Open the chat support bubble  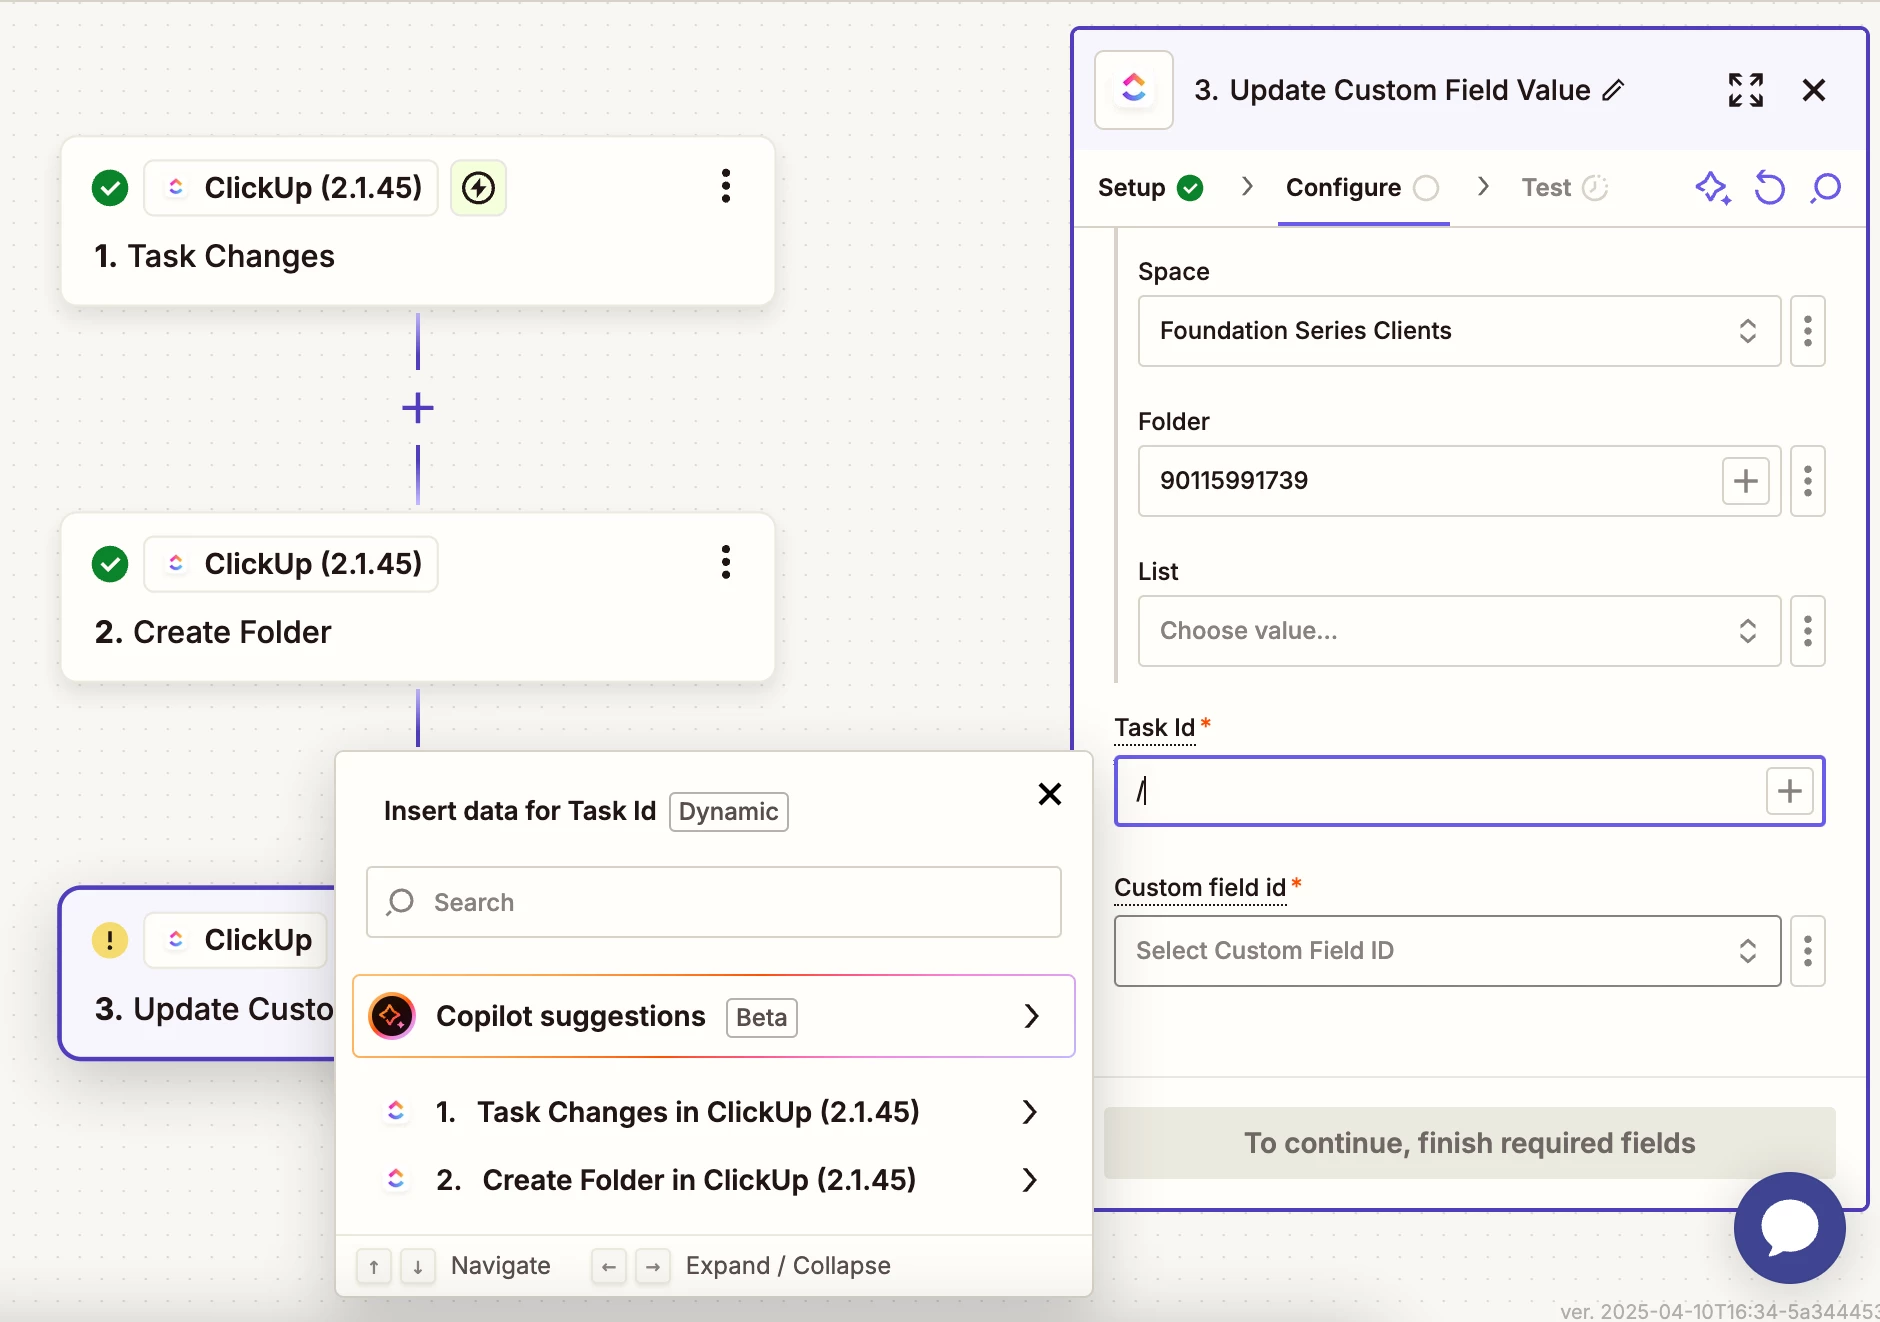[1790, 1228]
